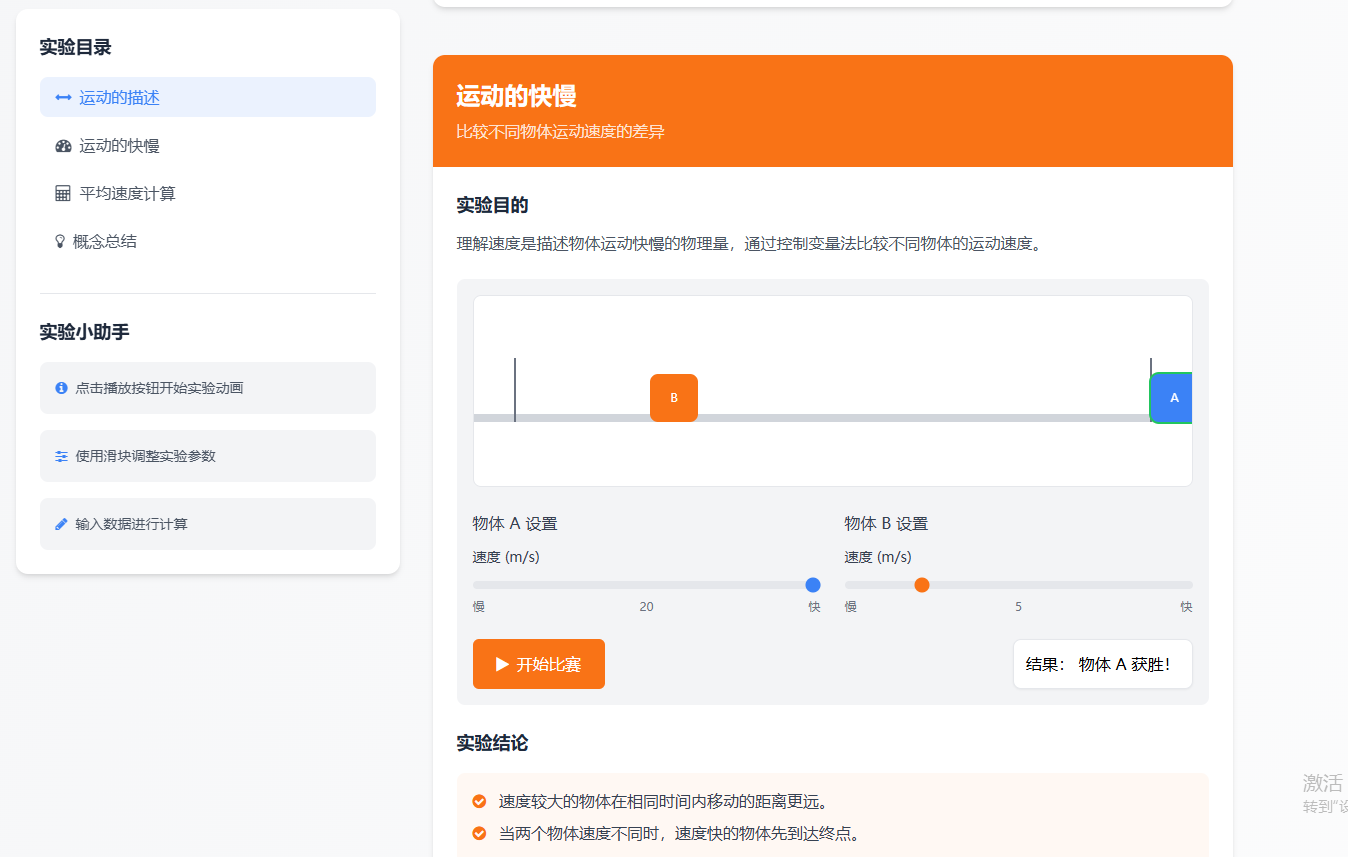The image size is (1348, 857).
Task: Select 概念总结 in the experiment directory
Action: click(x=104, y=241)
